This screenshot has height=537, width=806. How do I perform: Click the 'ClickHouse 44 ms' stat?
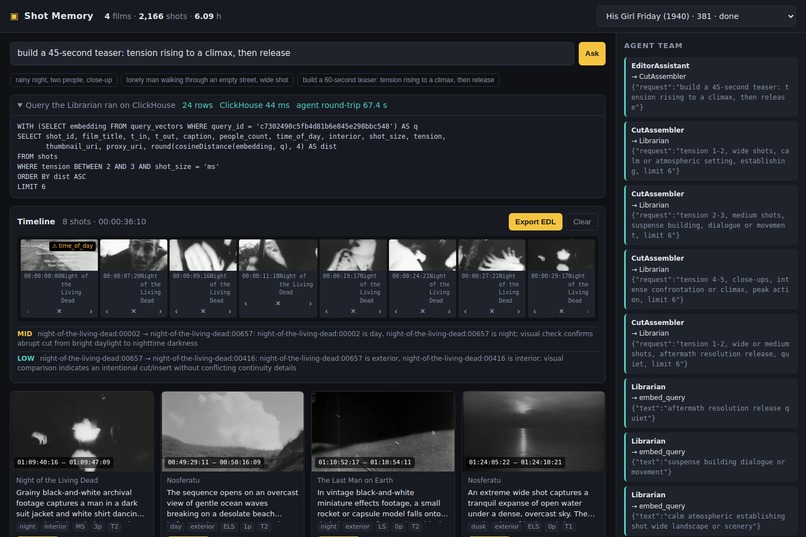[x=254, y=105]
